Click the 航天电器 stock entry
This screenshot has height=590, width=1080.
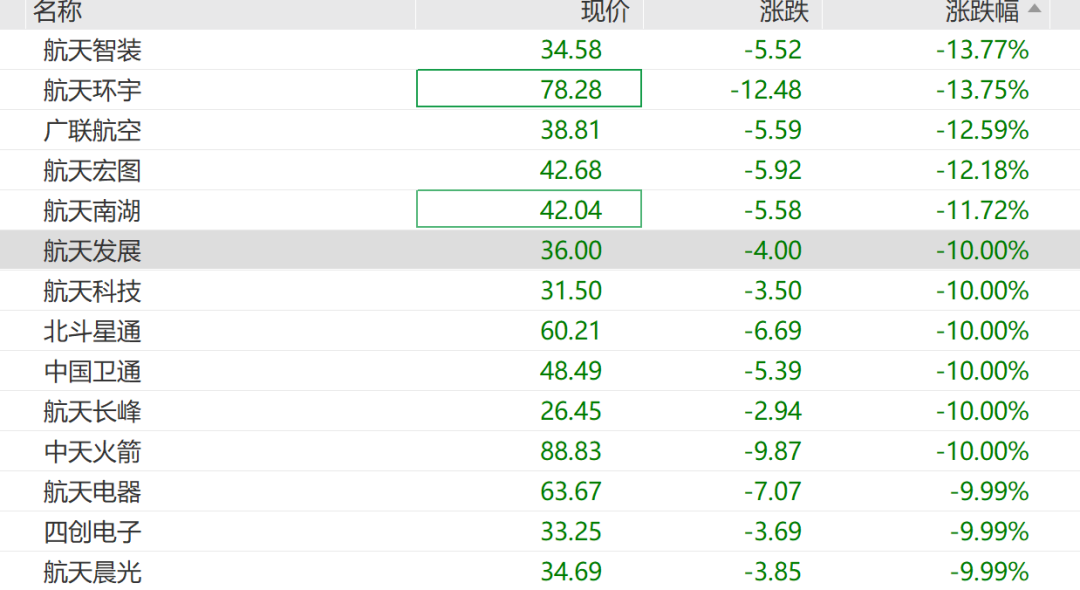92,491
